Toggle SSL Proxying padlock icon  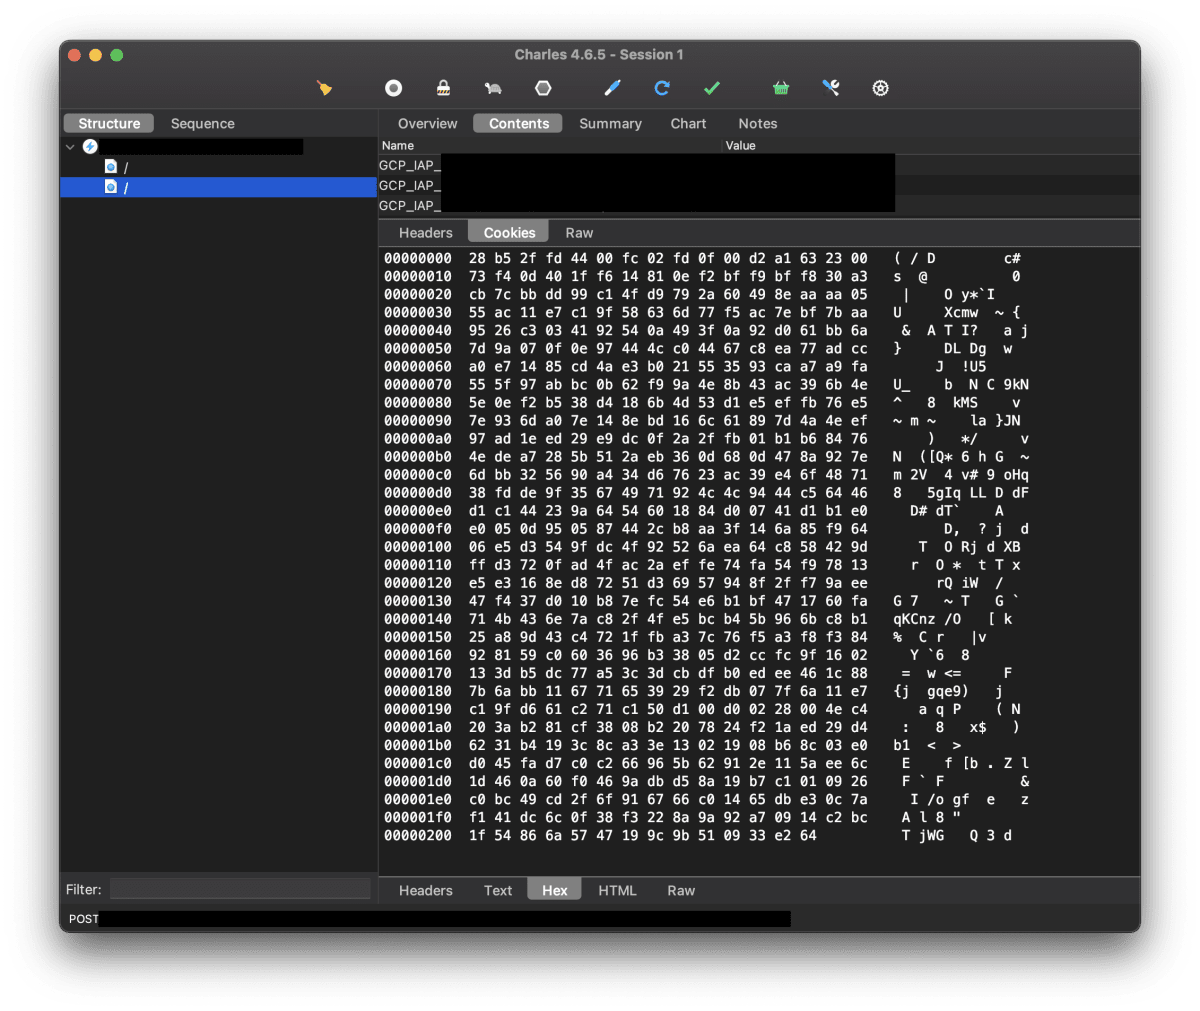pos(444,88)
